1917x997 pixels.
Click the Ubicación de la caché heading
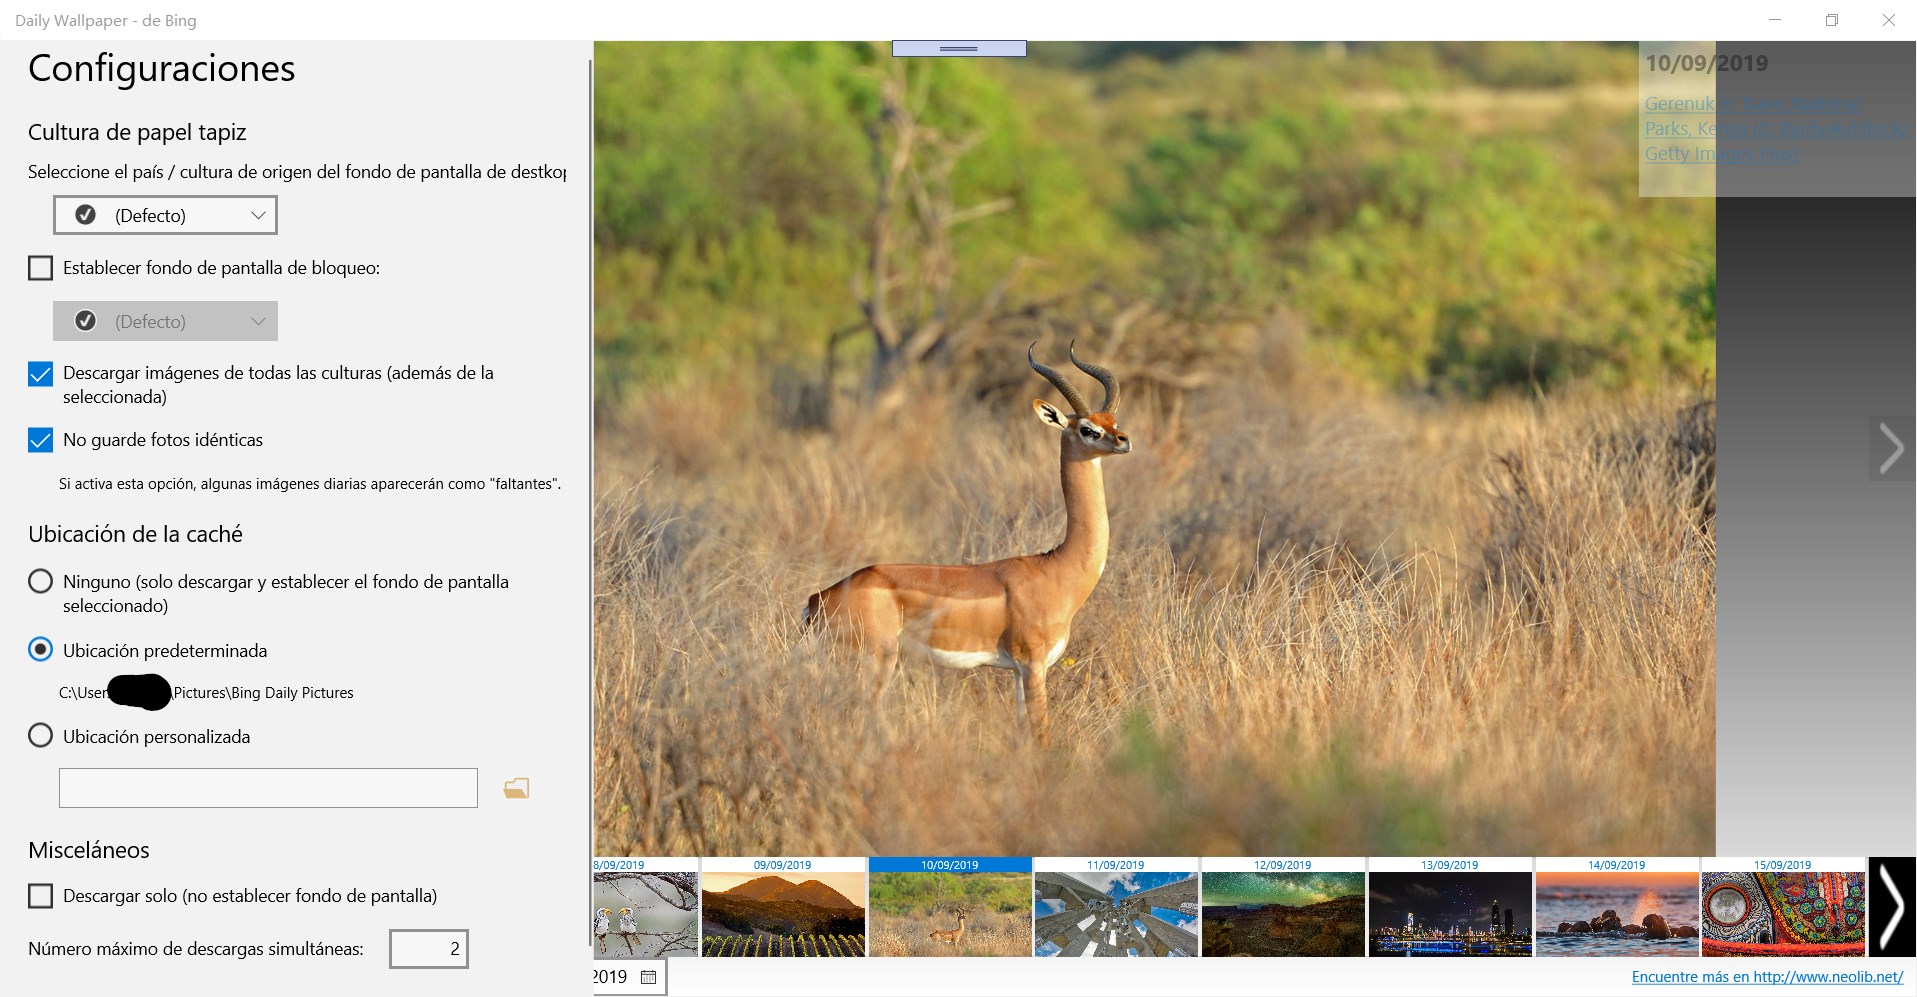click(135, 534)
